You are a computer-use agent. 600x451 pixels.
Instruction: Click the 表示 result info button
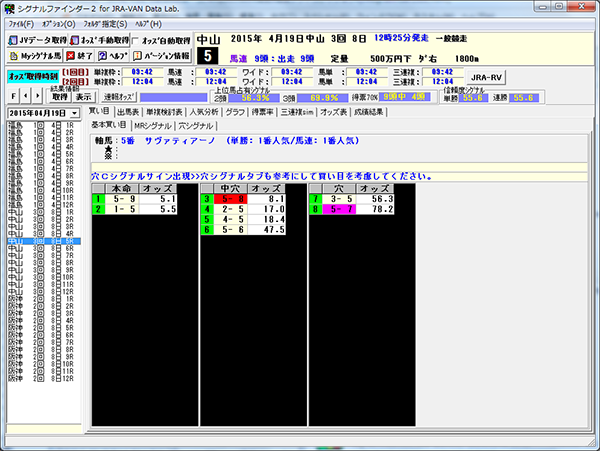tap(83, 97)
